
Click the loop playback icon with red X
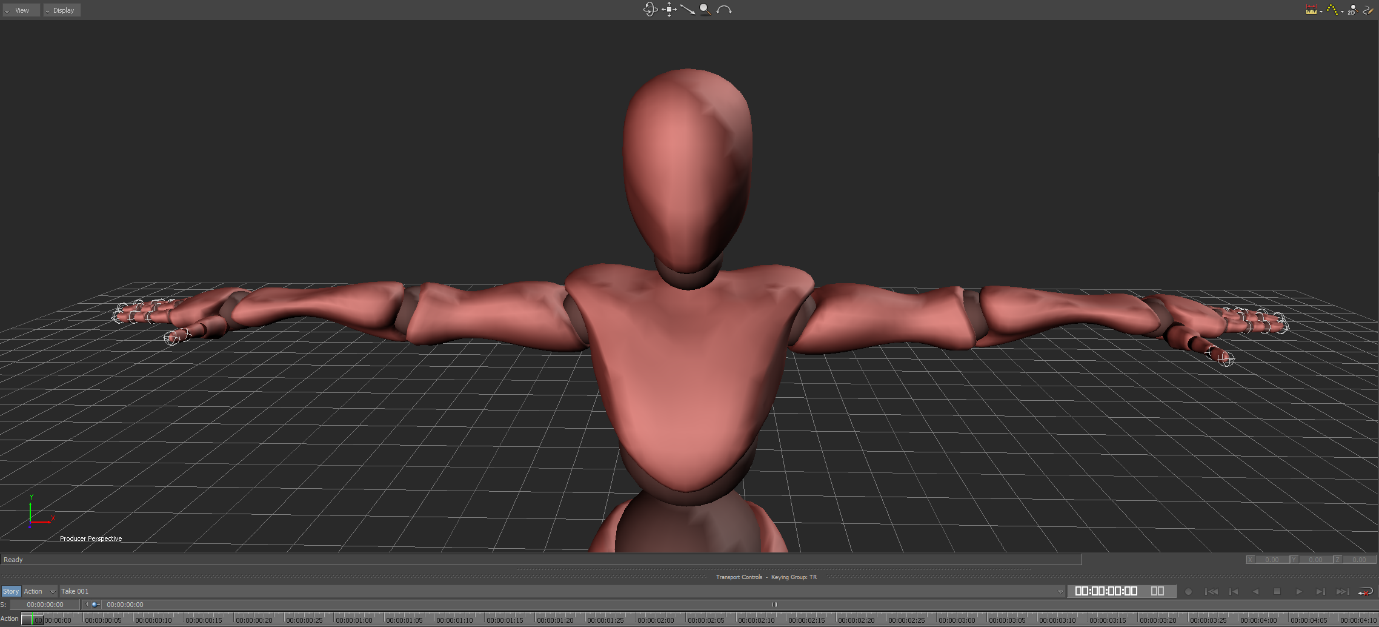pos(1364,591)
